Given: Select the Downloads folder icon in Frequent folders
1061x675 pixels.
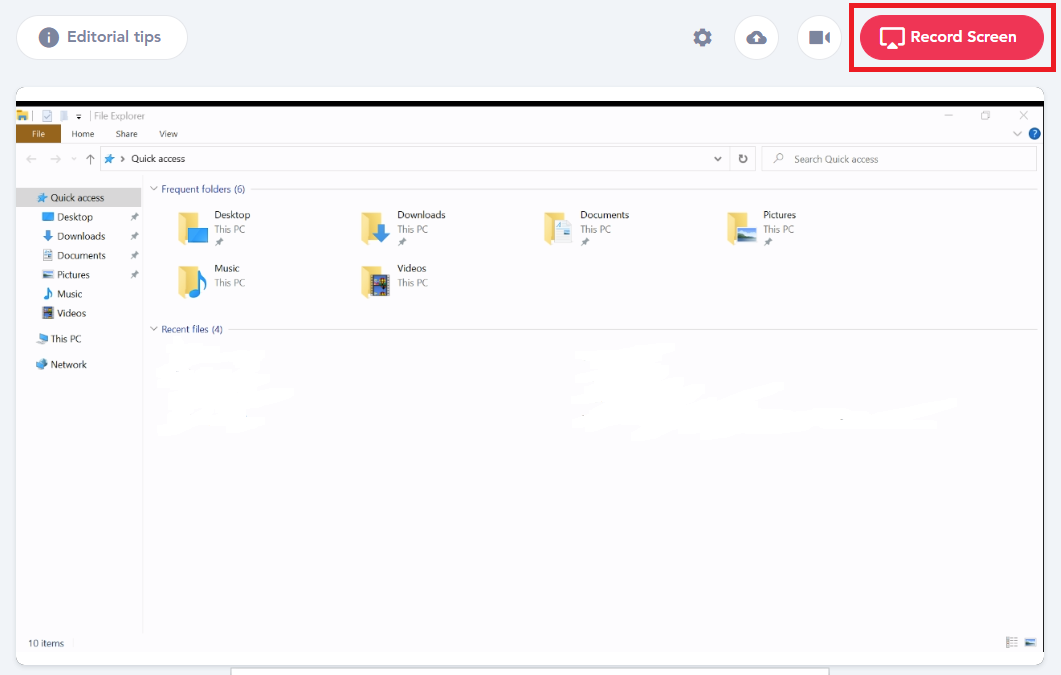Looking at the screenshot, I should tap(376, 228).
